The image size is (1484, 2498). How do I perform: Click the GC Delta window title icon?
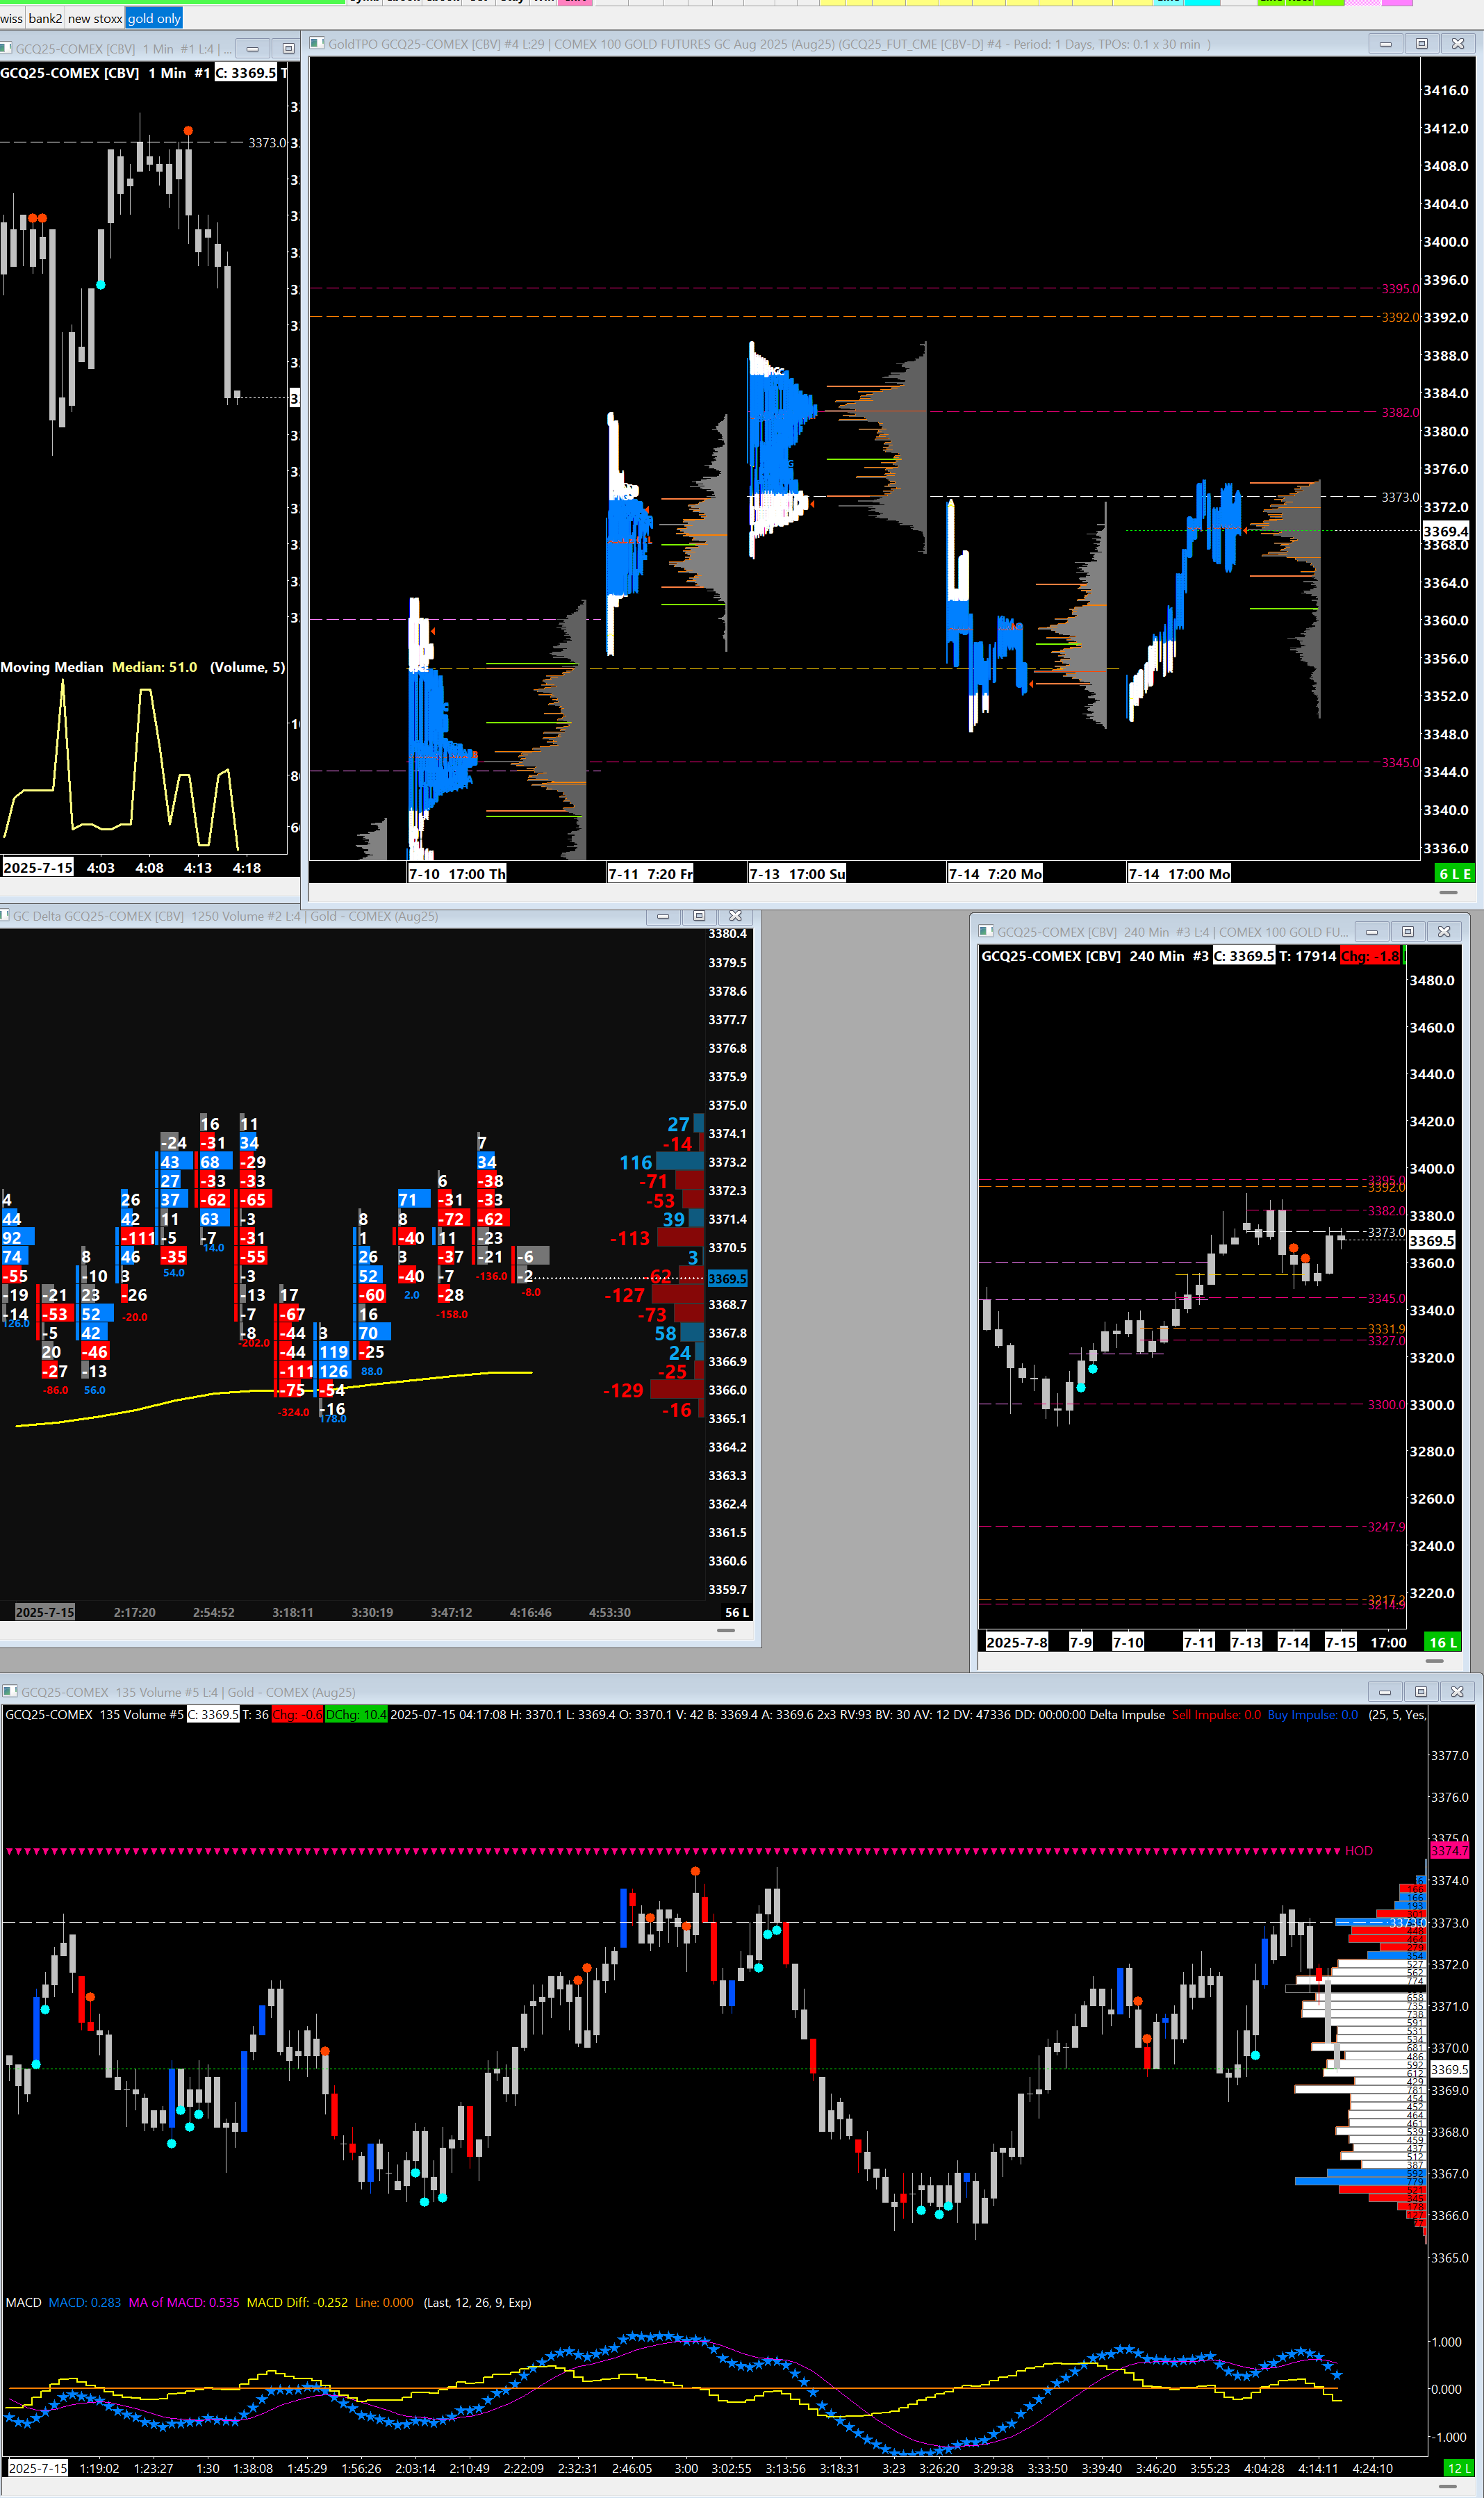[5, 915]
